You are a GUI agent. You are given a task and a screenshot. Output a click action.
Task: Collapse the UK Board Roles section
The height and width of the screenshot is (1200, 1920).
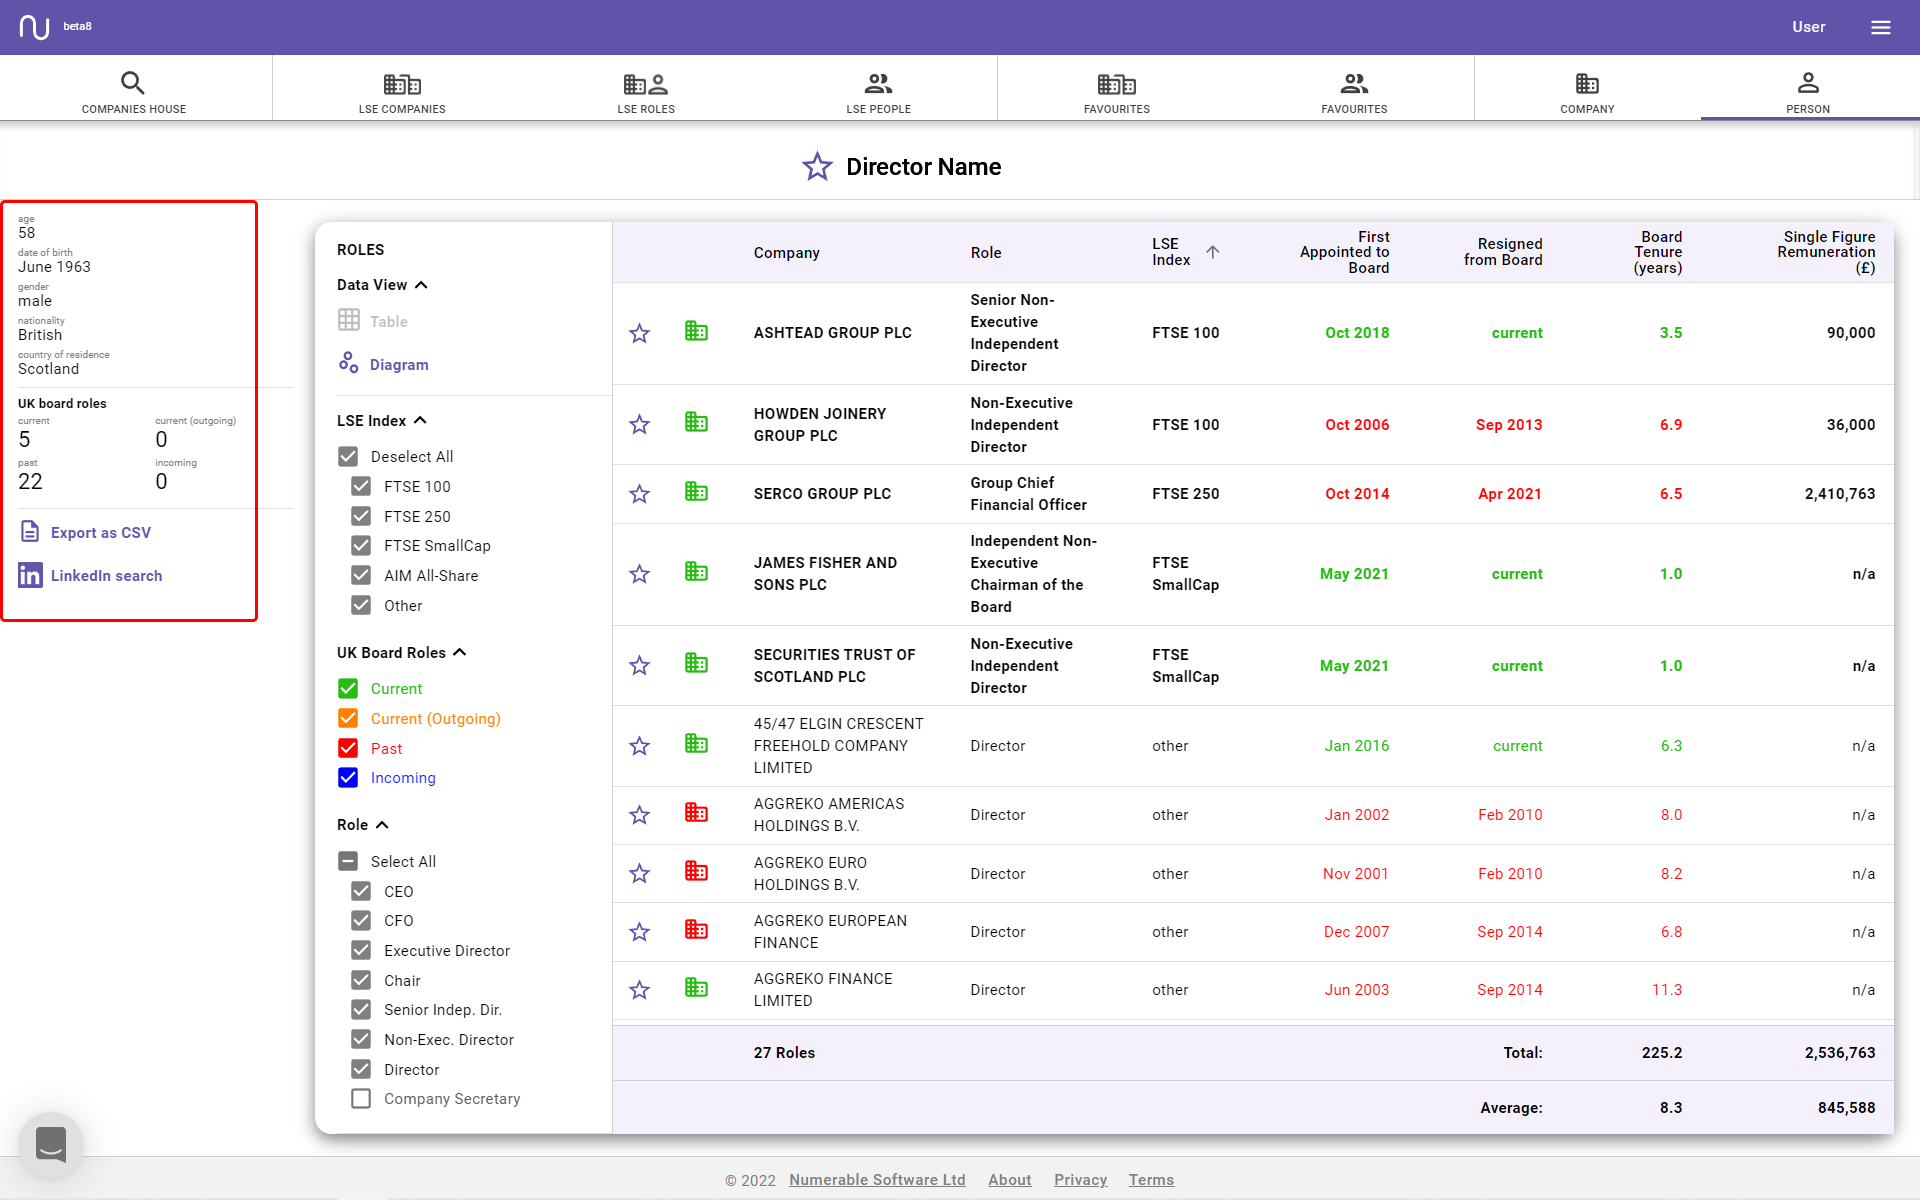(x=460, y=652)
